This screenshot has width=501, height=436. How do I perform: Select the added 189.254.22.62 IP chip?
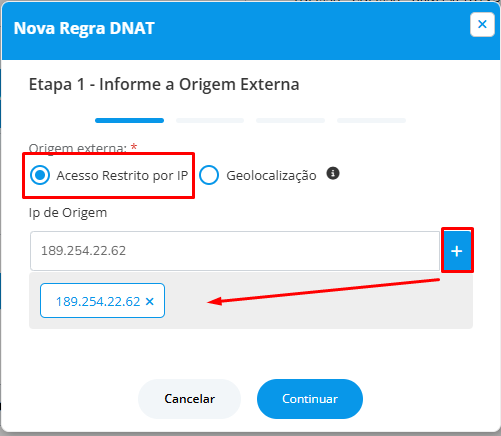(98, 301)
